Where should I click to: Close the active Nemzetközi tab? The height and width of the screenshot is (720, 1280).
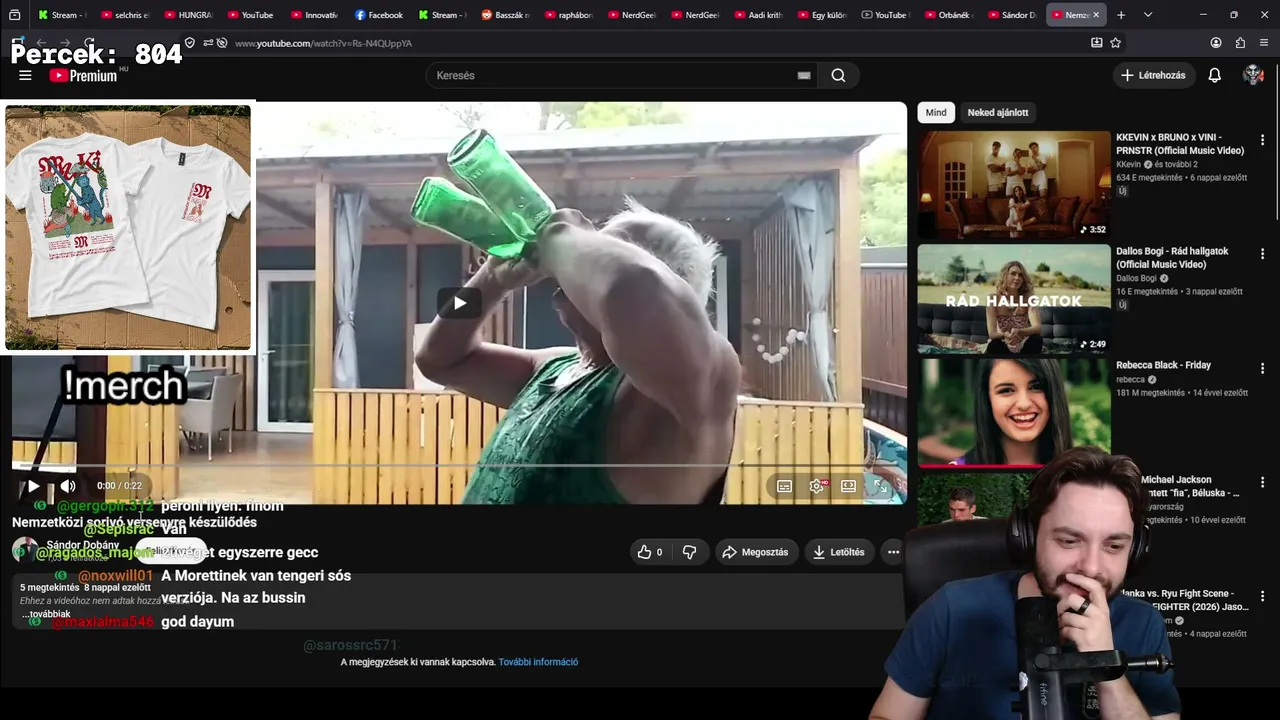[x=1096, y=15]
